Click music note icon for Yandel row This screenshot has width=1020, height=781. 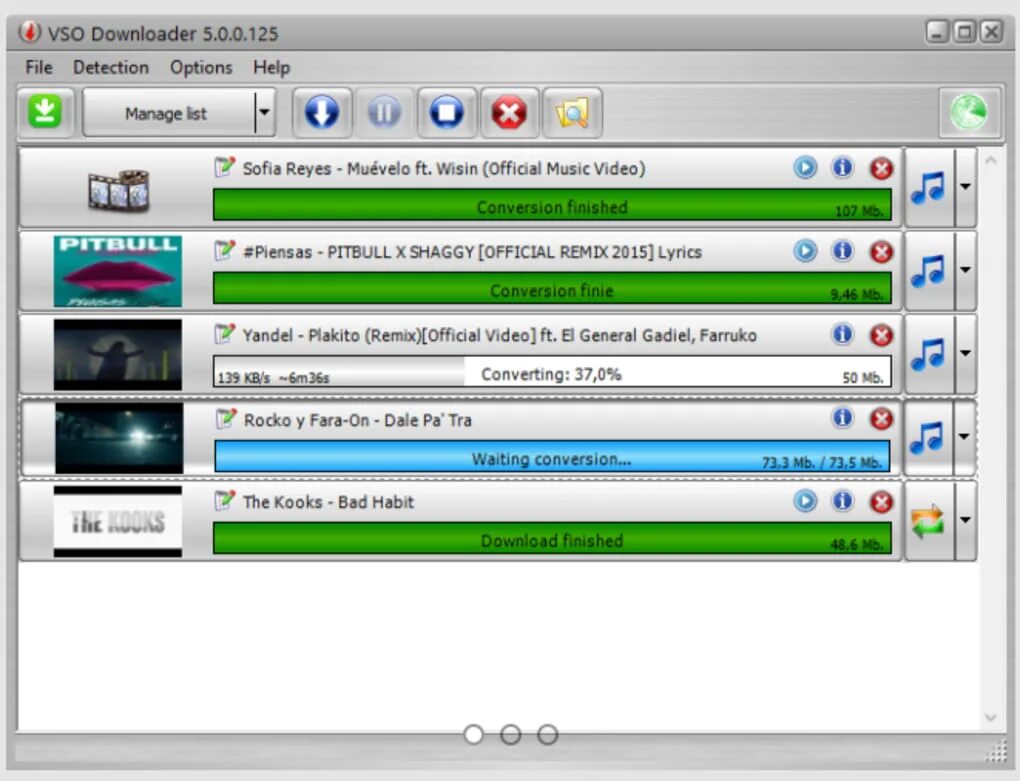tap(929, 354)
